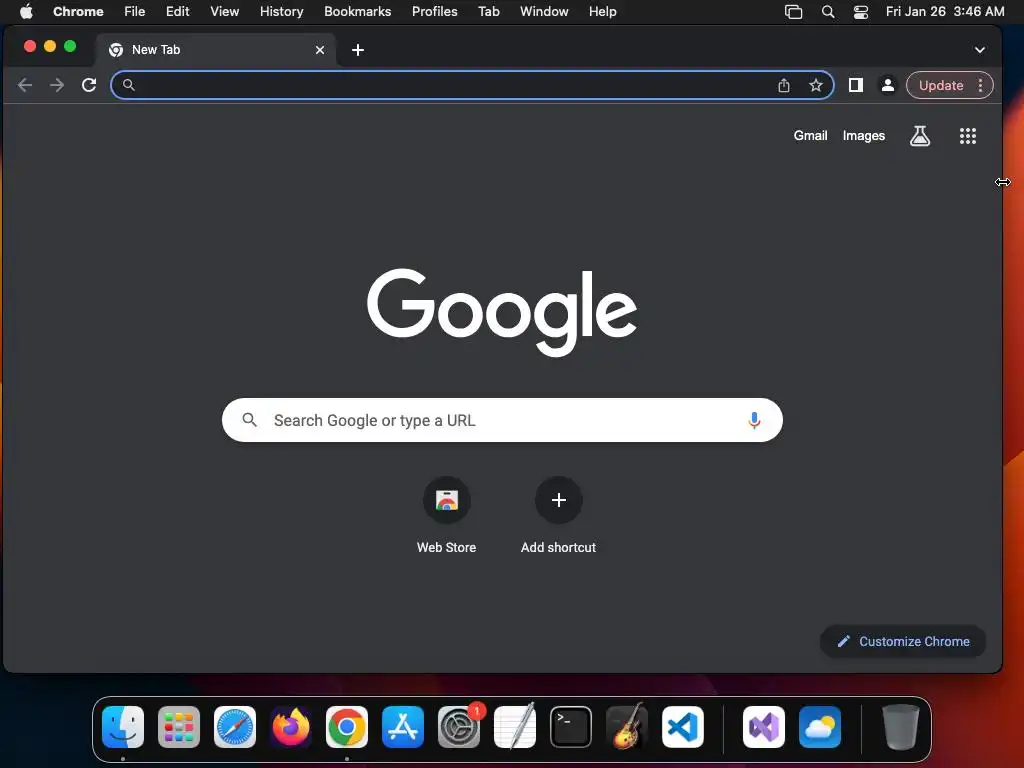Open the Apple menu
Viewport: 1024px width, 768px height.
click(x=26, y=11)
